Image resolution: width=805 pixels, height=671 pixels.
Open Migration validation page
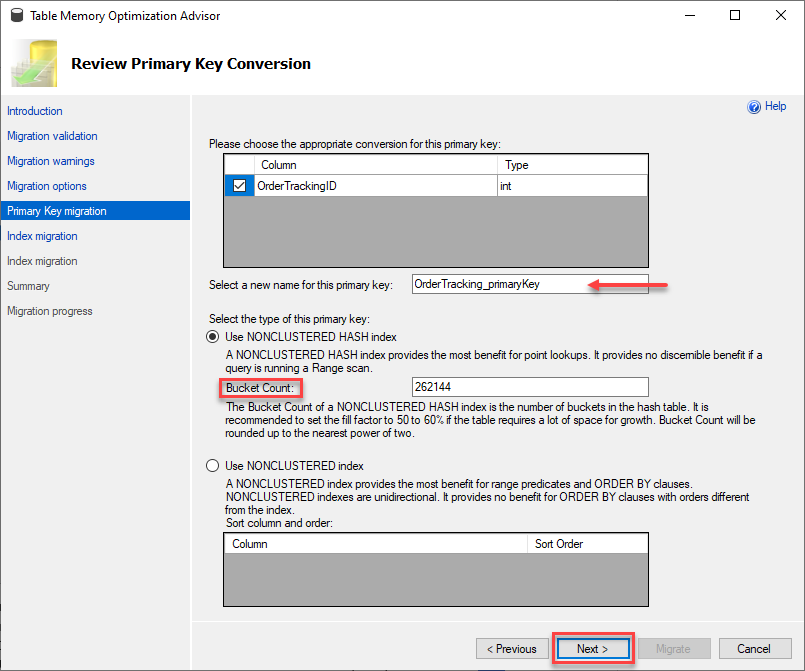(x=52, y=136)
